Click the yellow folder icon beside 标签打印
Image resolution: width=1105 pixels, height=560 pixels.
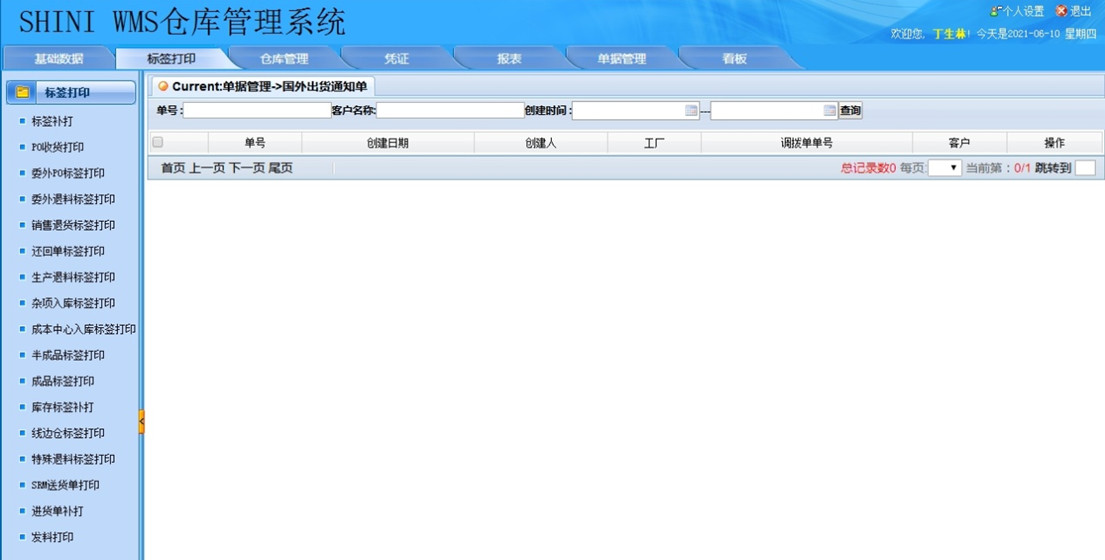(x=23, y=93)
